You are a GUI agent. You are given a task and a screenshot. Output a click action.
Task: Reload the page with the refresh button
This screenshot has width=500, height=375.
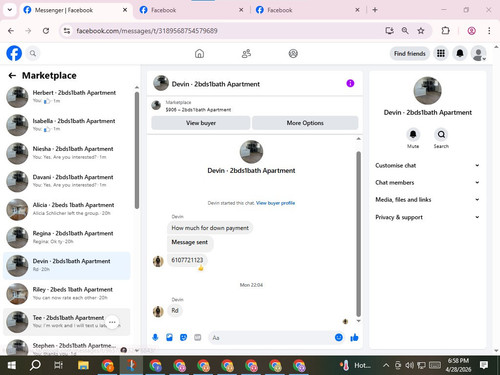(46, 31)
